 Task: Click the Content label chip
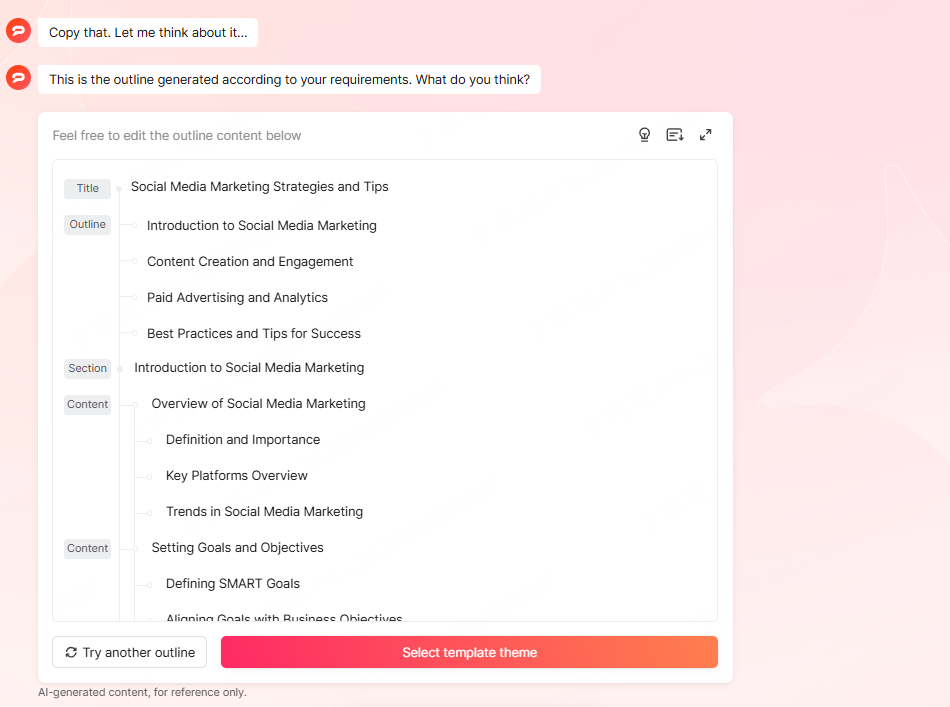pos(87,404)
